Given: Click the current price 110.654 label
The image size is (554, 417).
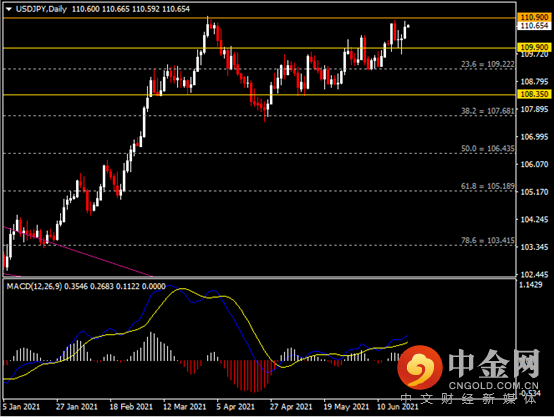Looking at the screenshot, I should pos(534,25).
